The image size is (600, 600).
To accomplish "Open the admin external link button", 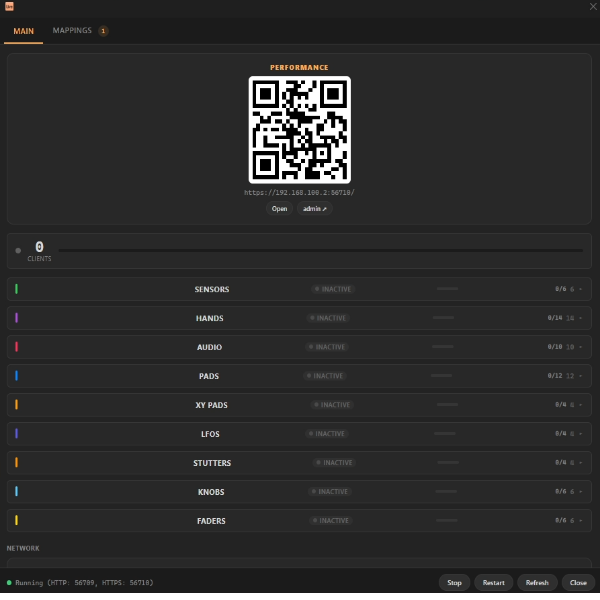I will pyautogui.click(x=315, y=209).
